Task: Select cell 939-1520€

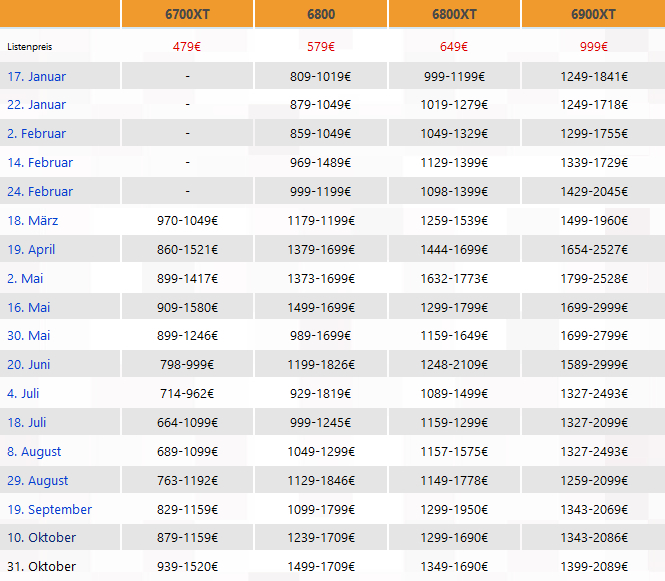Action: [x=187, y=566]
